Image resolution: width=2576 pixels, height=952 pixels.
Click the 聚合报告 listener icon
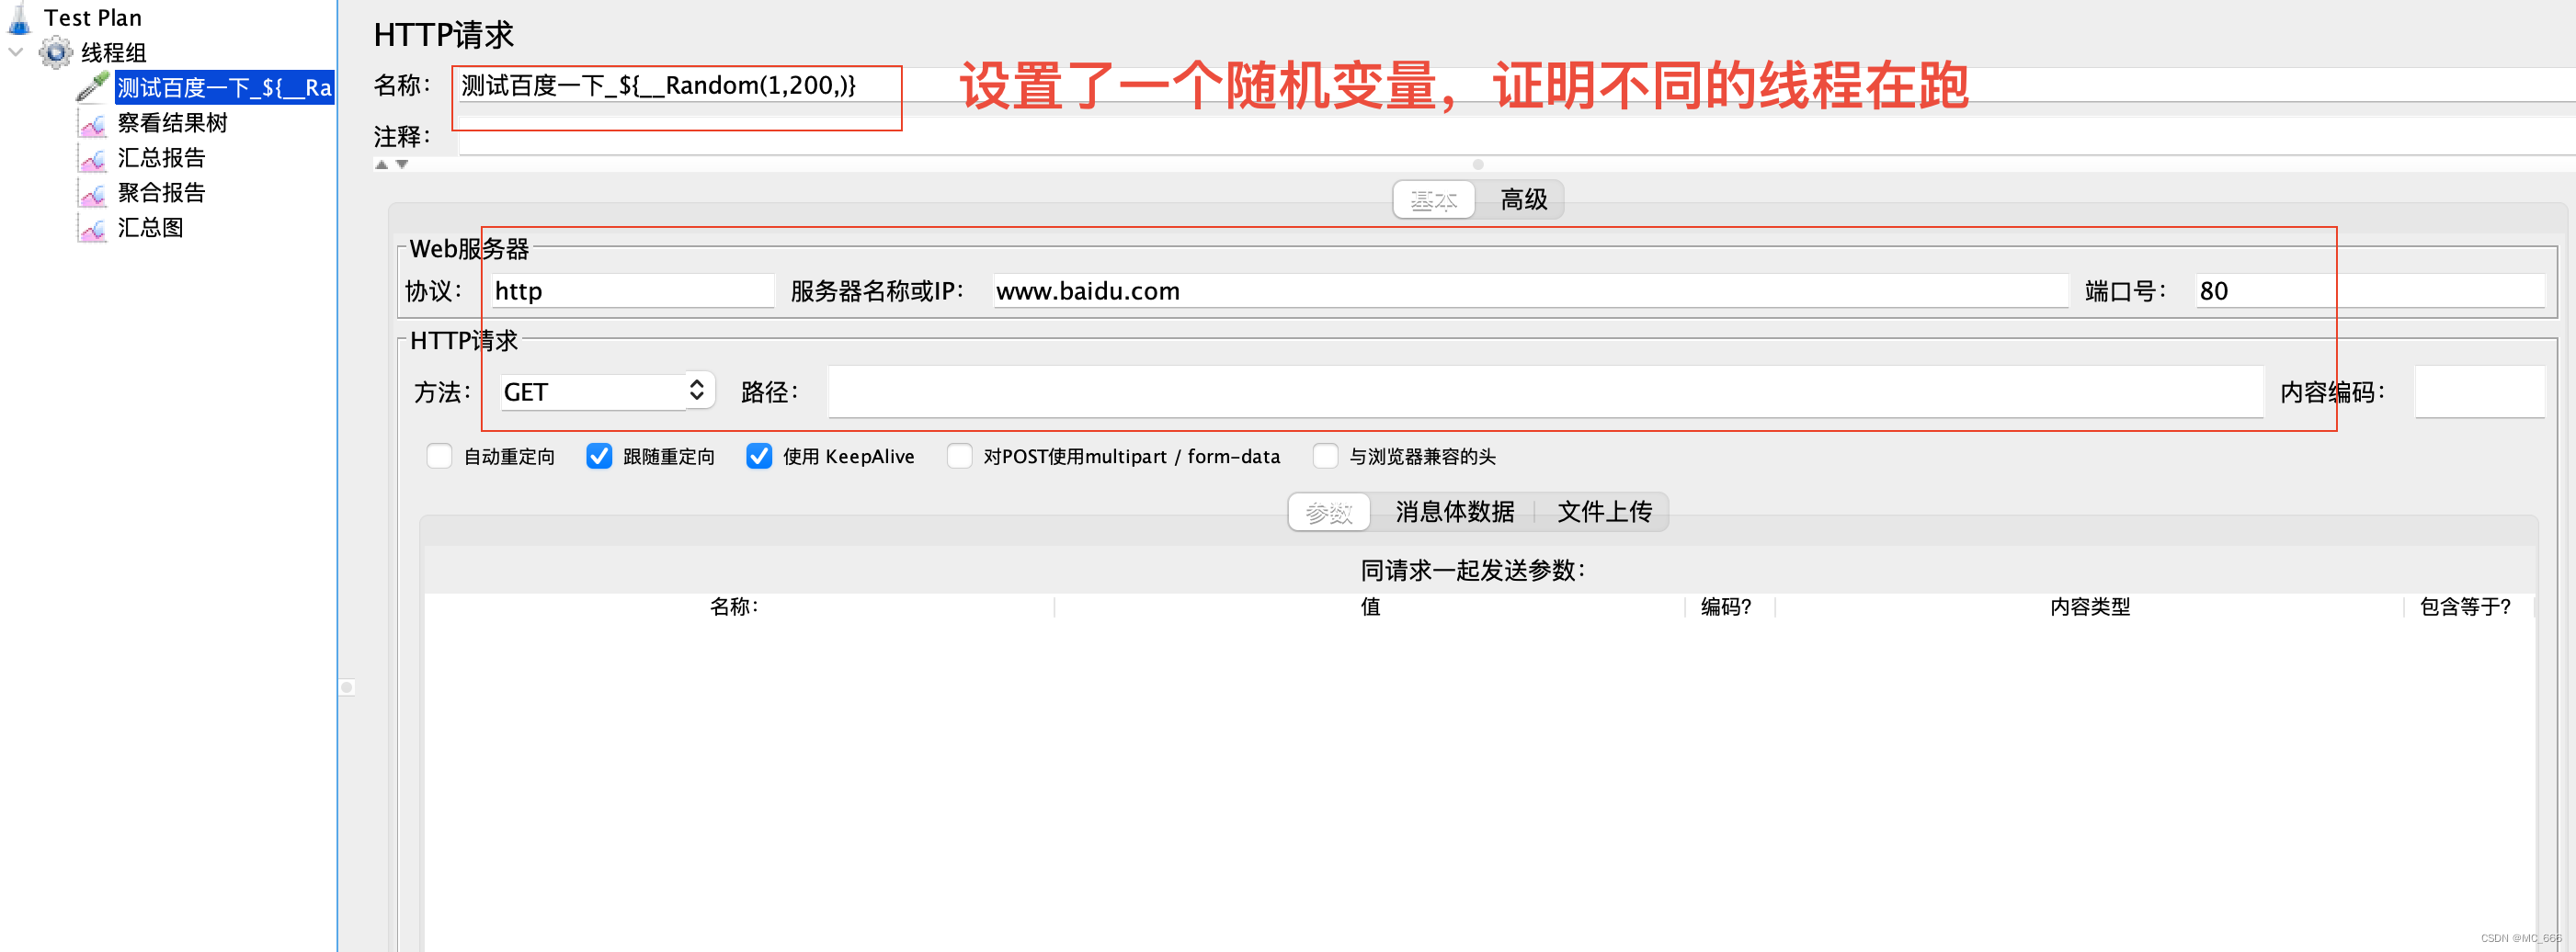coord(93,193)
